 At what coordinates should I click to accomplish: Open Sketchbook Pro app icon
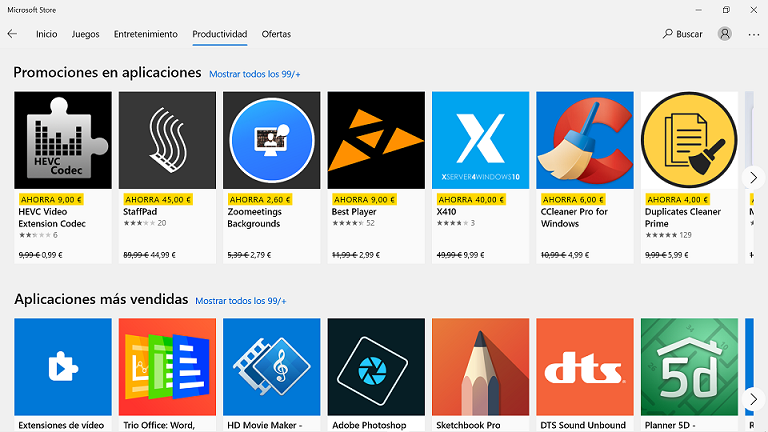click(x=480, y=367)
